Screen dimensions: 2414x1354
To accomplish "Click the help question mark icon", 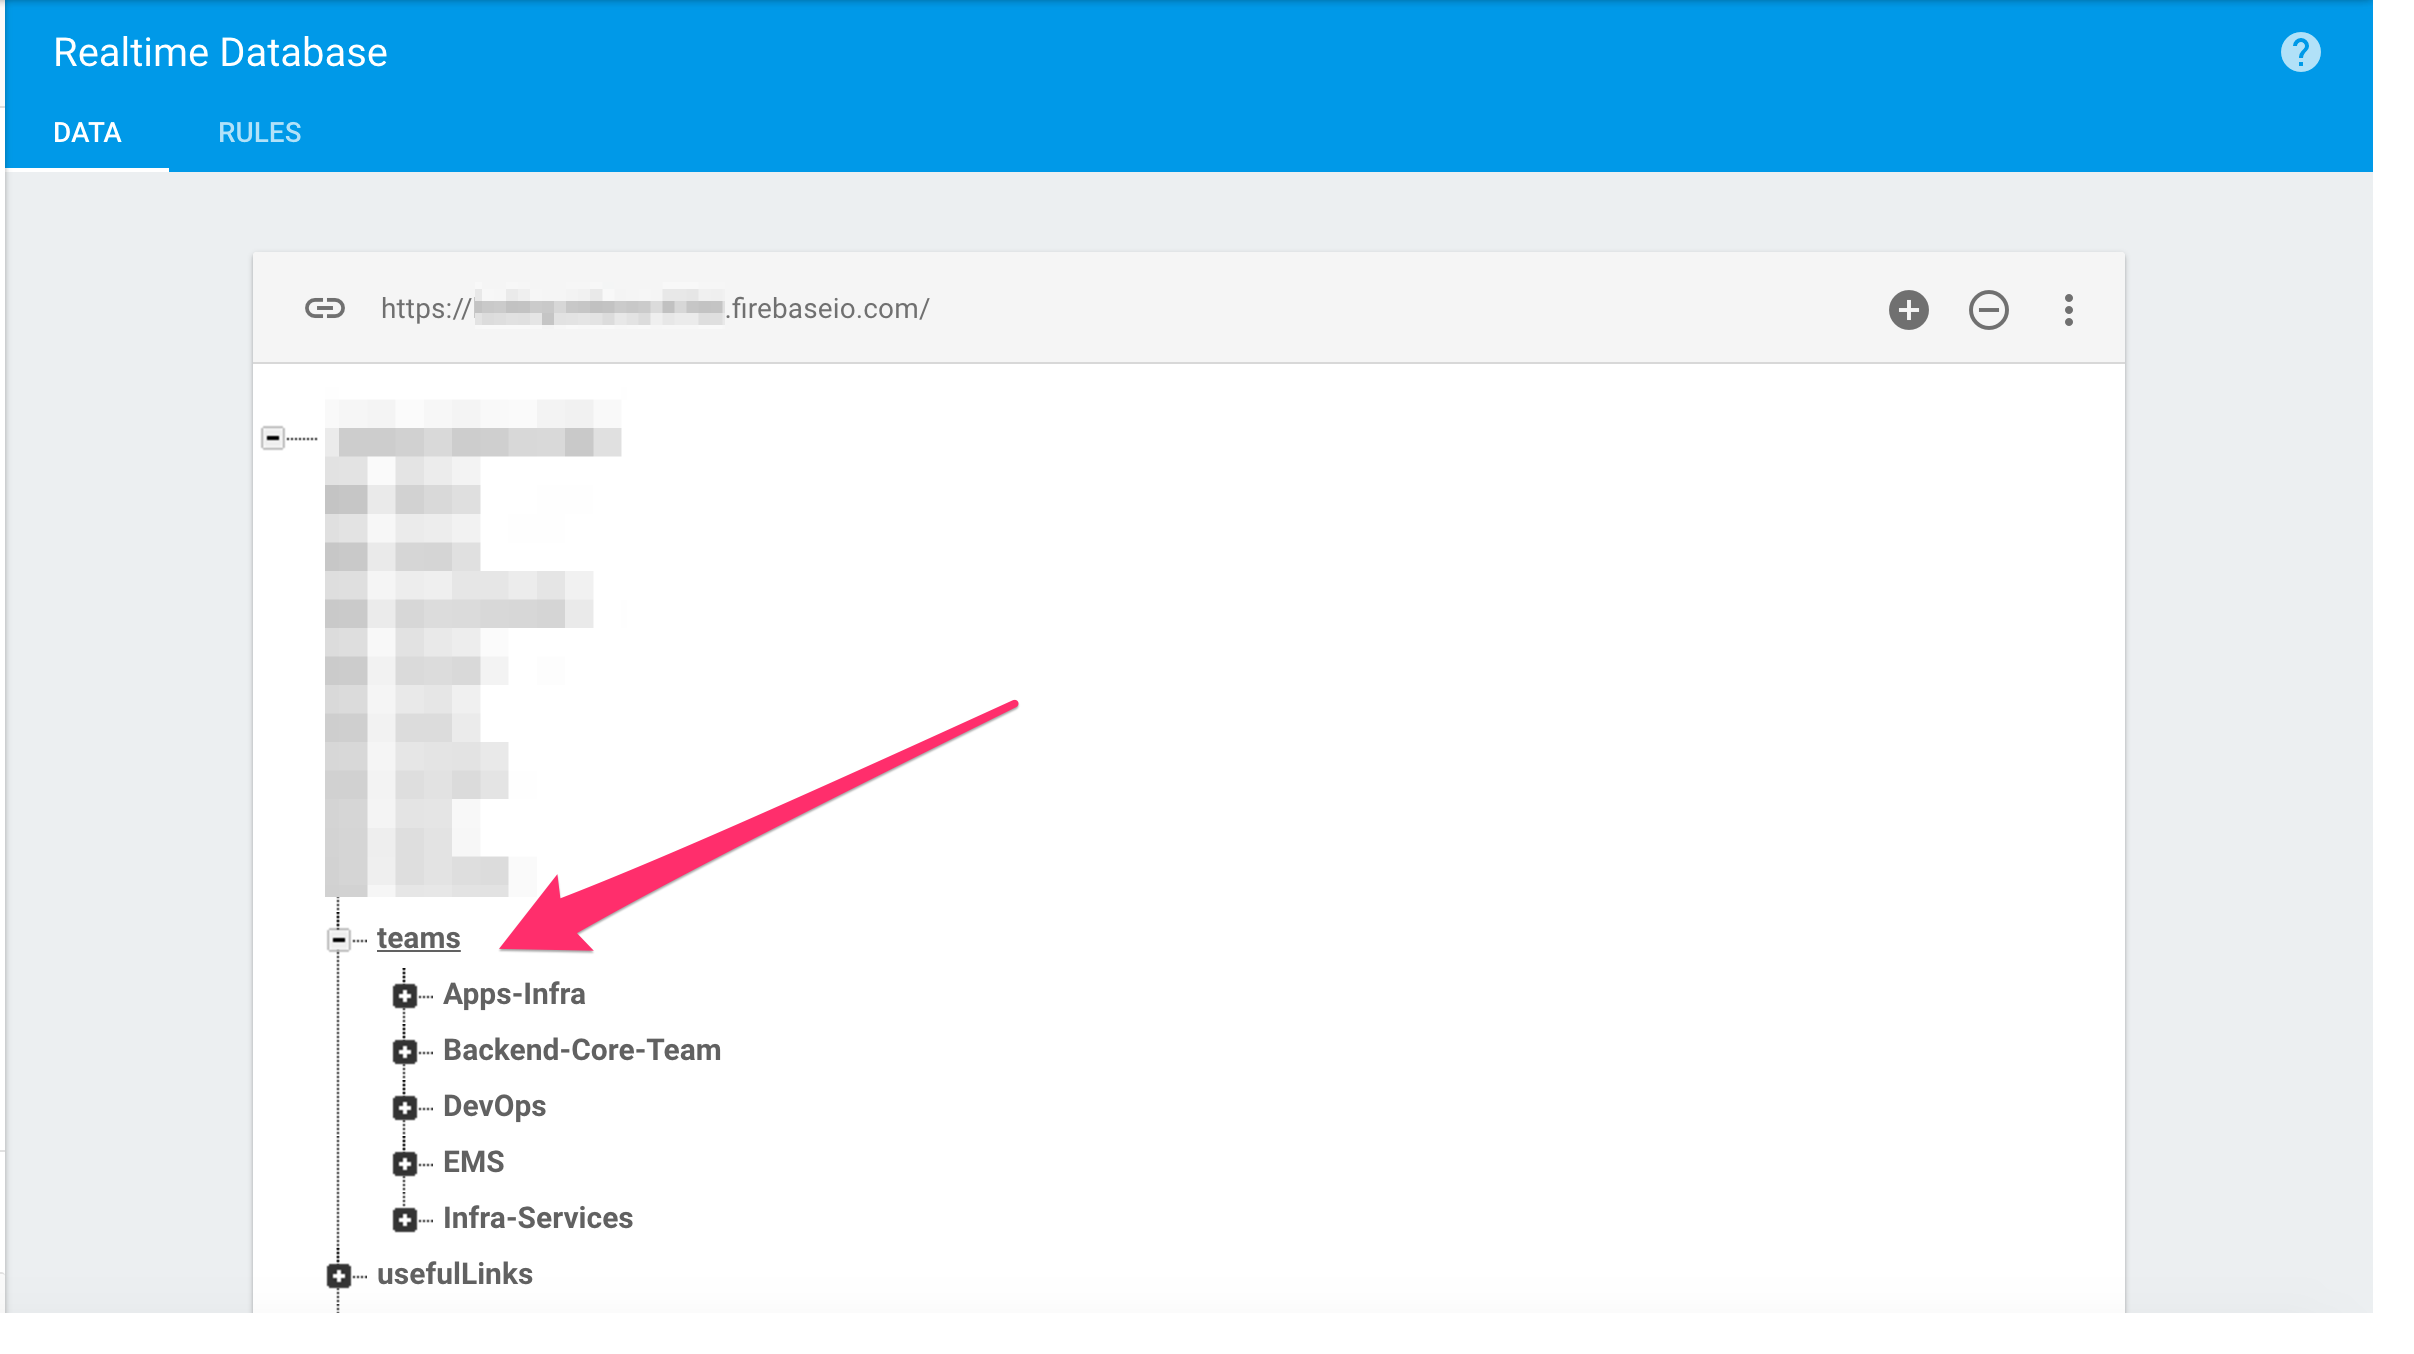I will point(2299,52).
